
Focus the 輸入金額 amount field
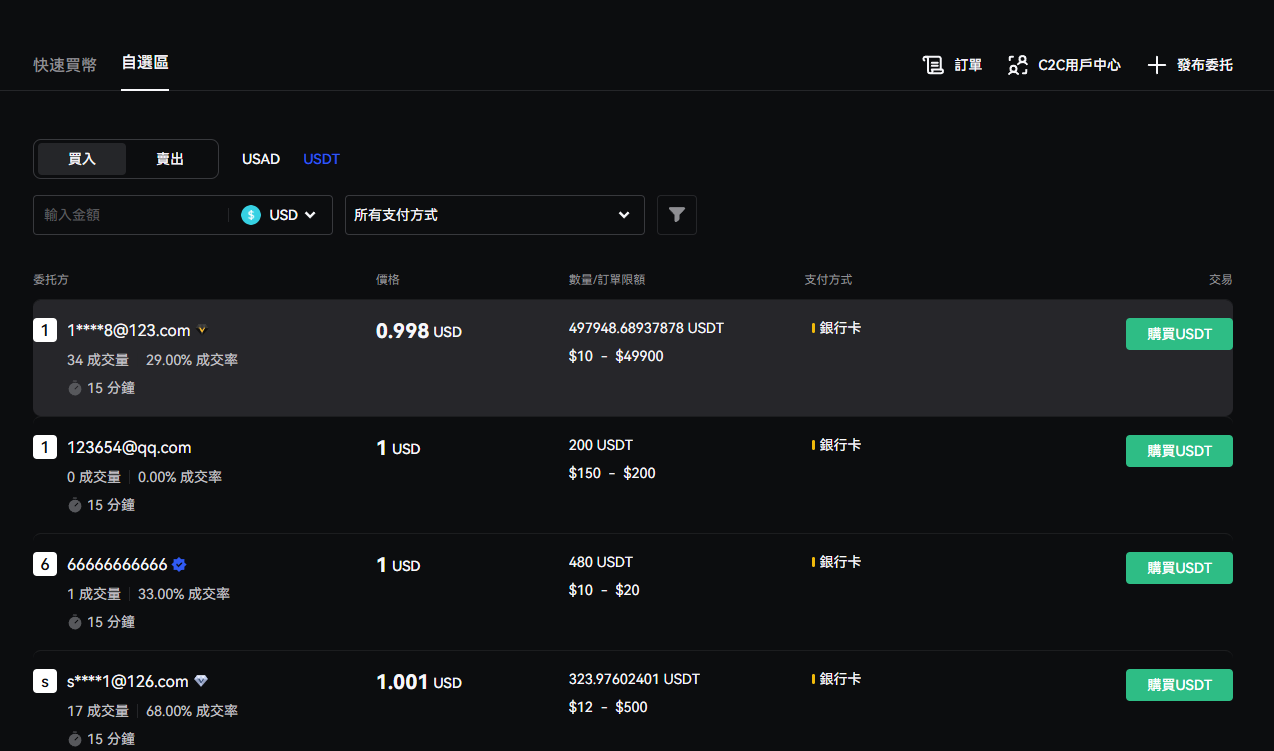click(130, 215)
